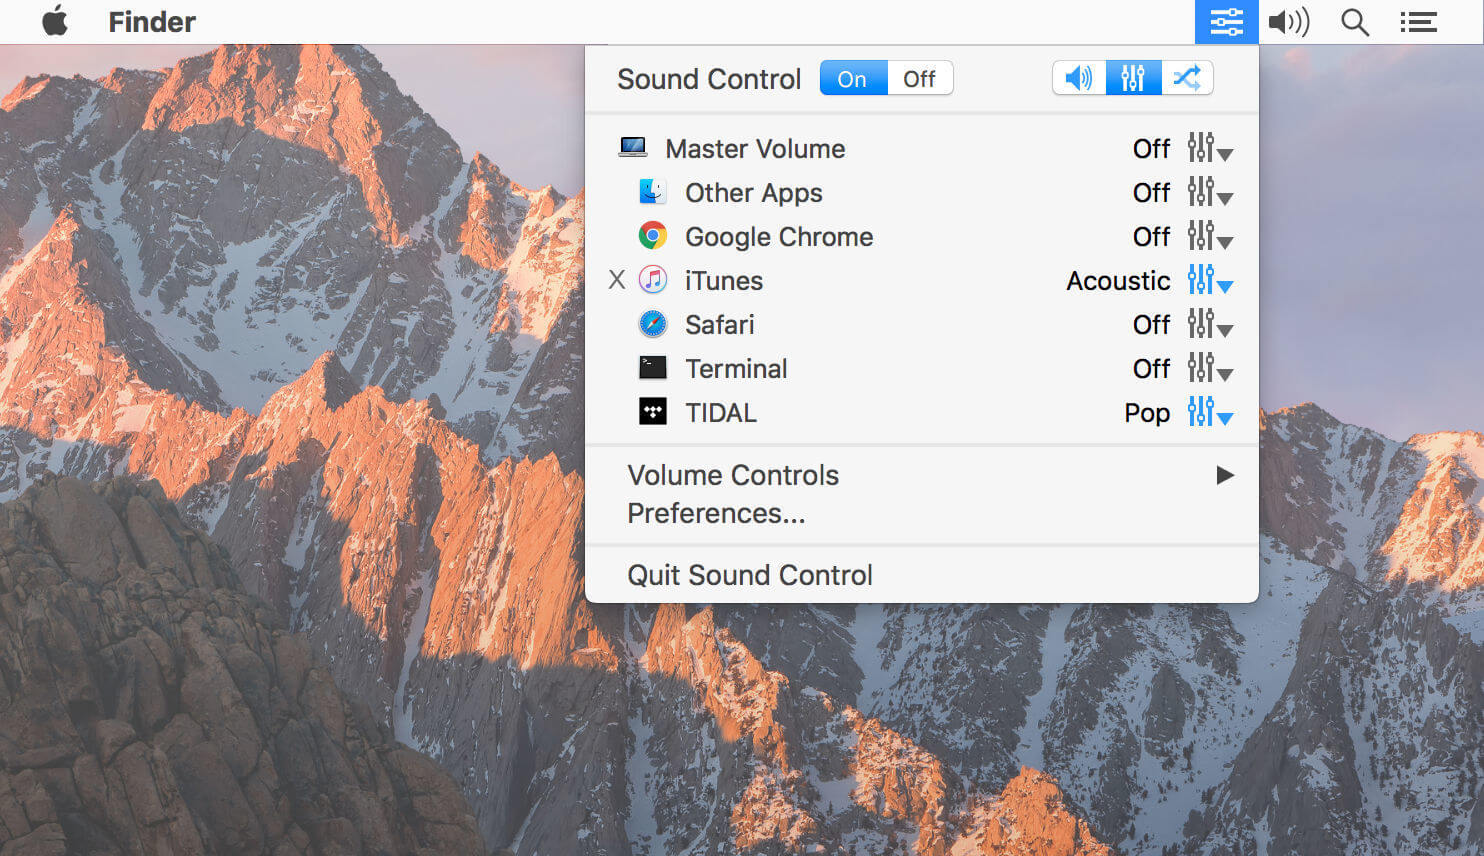Screen dimensions: 1484x856
Task: Open TIDAL Pop equalizer dropdown
Action: pos(1210,412)
